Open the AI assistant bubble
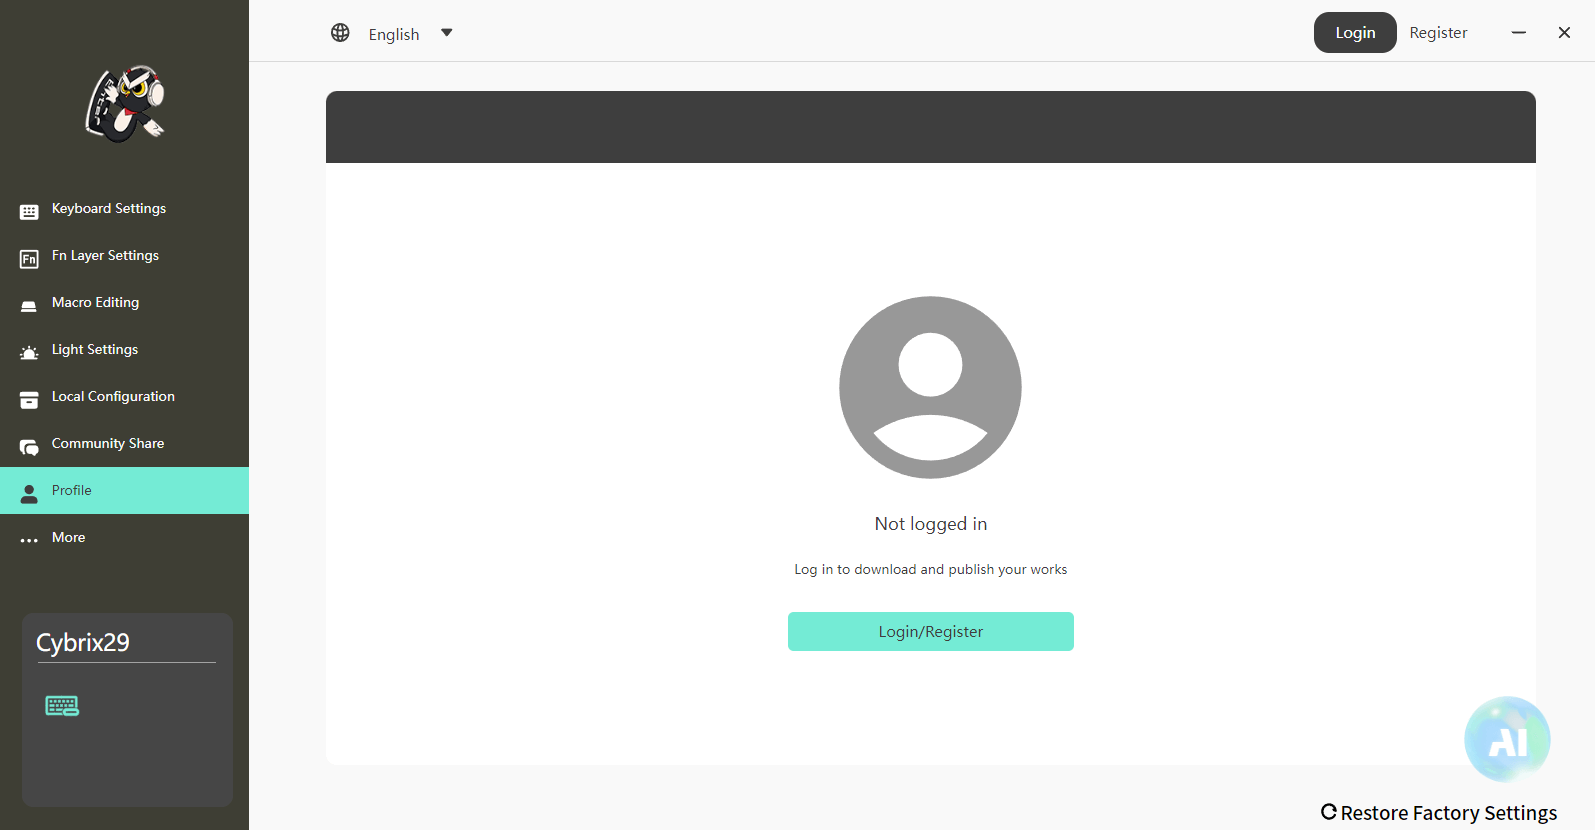This screenshot has height=830, width=1595. (x=1506, y=740)
